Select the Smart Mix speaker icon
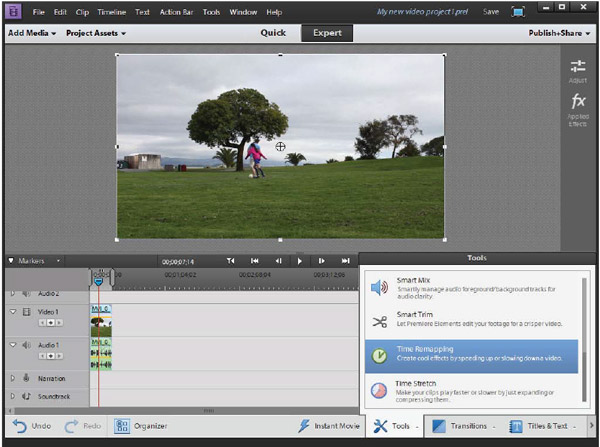 pos(379,287)
